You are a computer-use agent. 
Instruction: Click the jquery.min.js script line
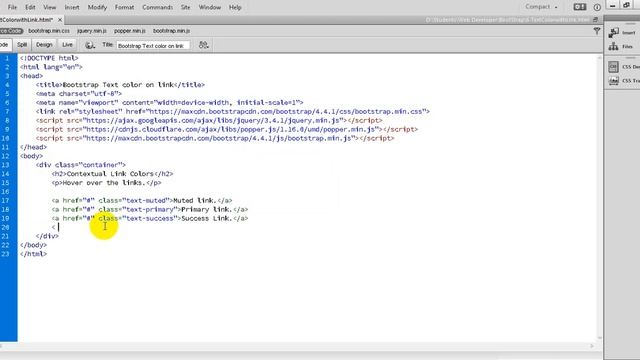click(x=209, y=120)
